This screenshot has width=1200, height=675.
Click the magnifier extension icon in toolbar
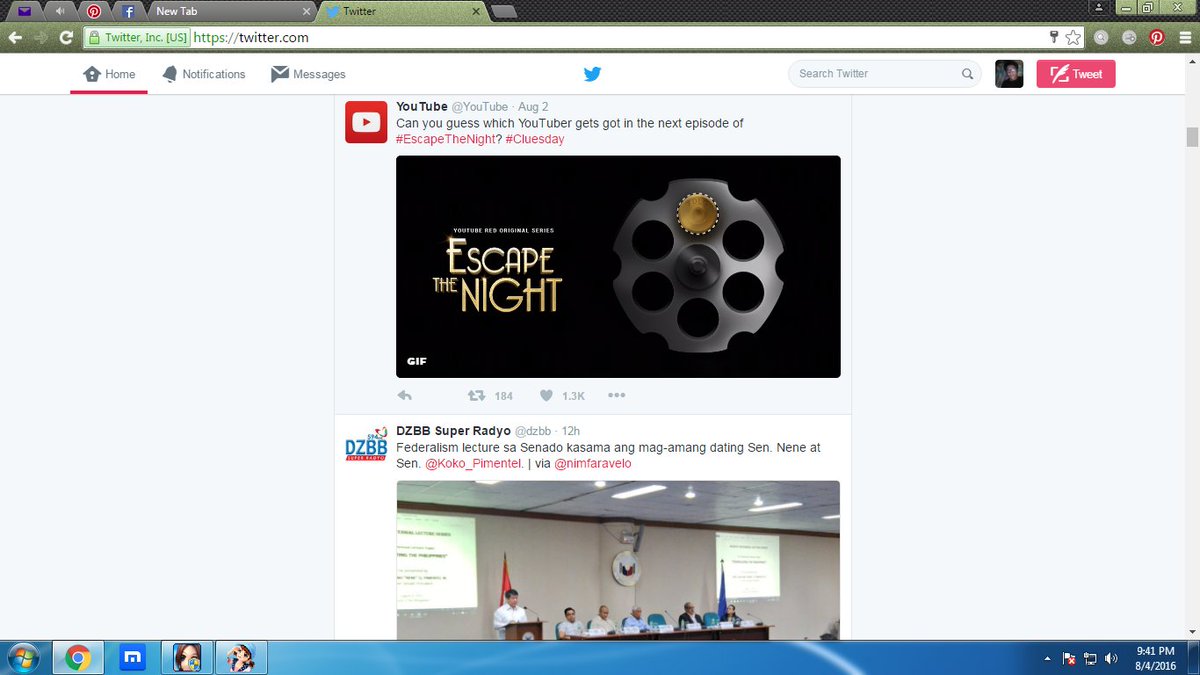point(1101,38)
